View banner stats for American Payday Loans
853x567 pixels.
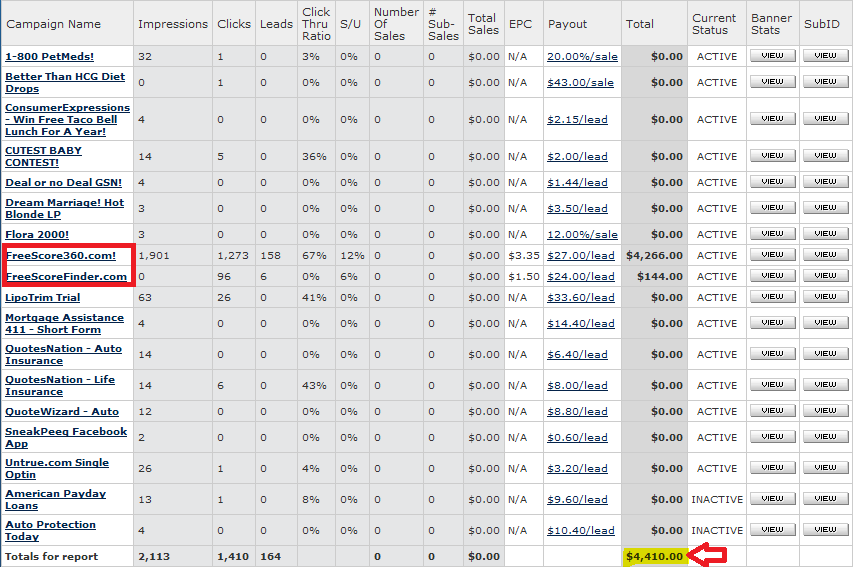[x=772, y=499]
